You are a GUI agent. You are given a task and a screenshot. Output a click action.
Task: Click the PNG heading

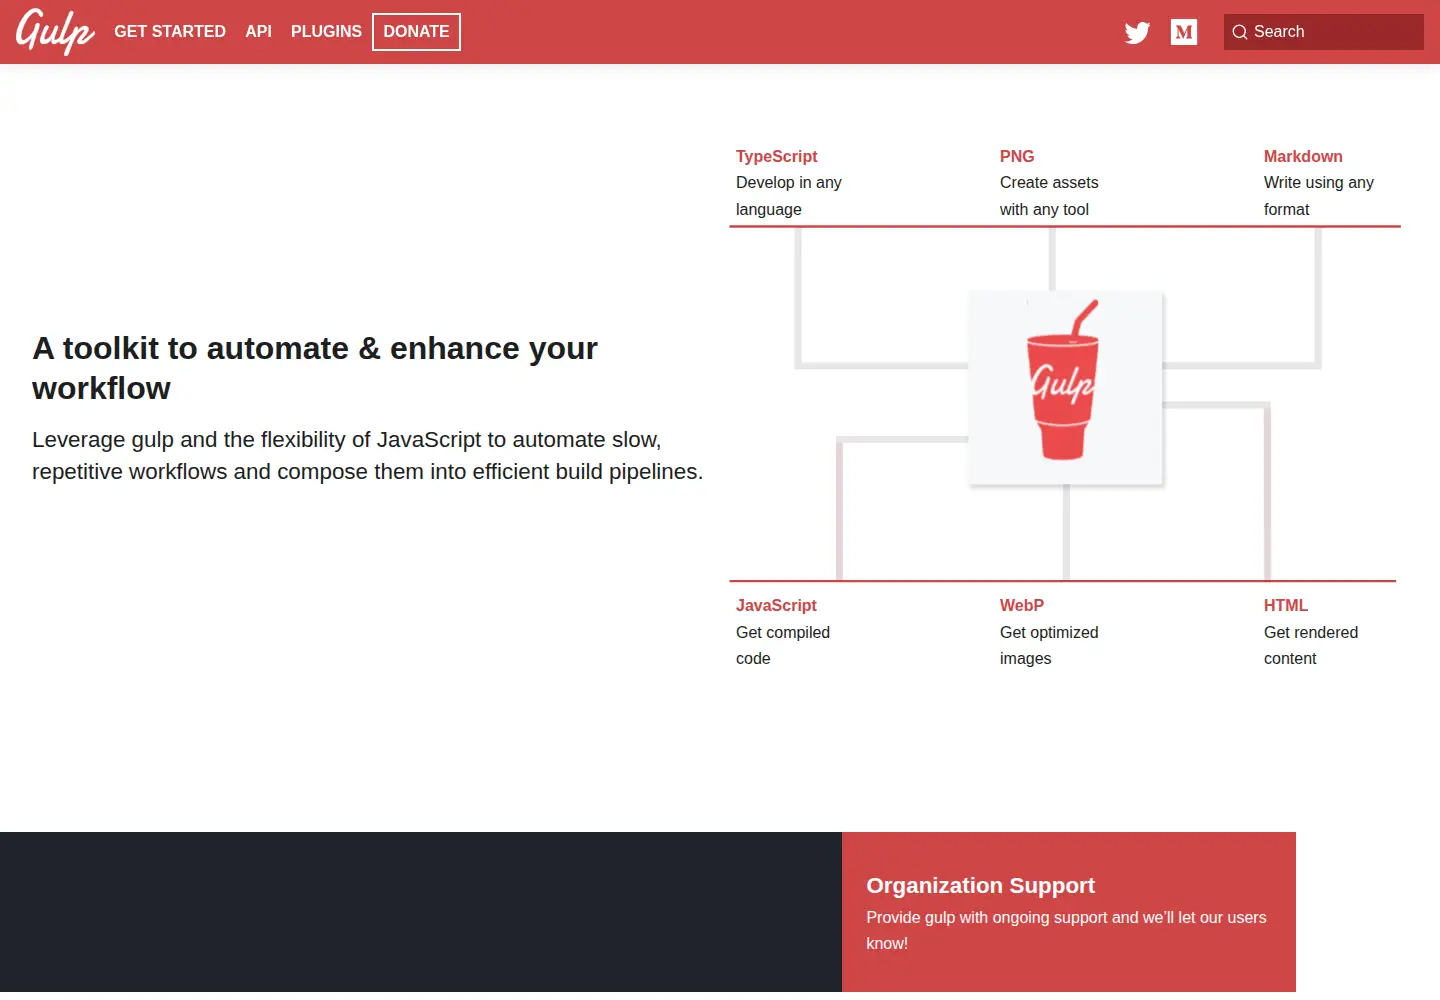coord(1017,156)
